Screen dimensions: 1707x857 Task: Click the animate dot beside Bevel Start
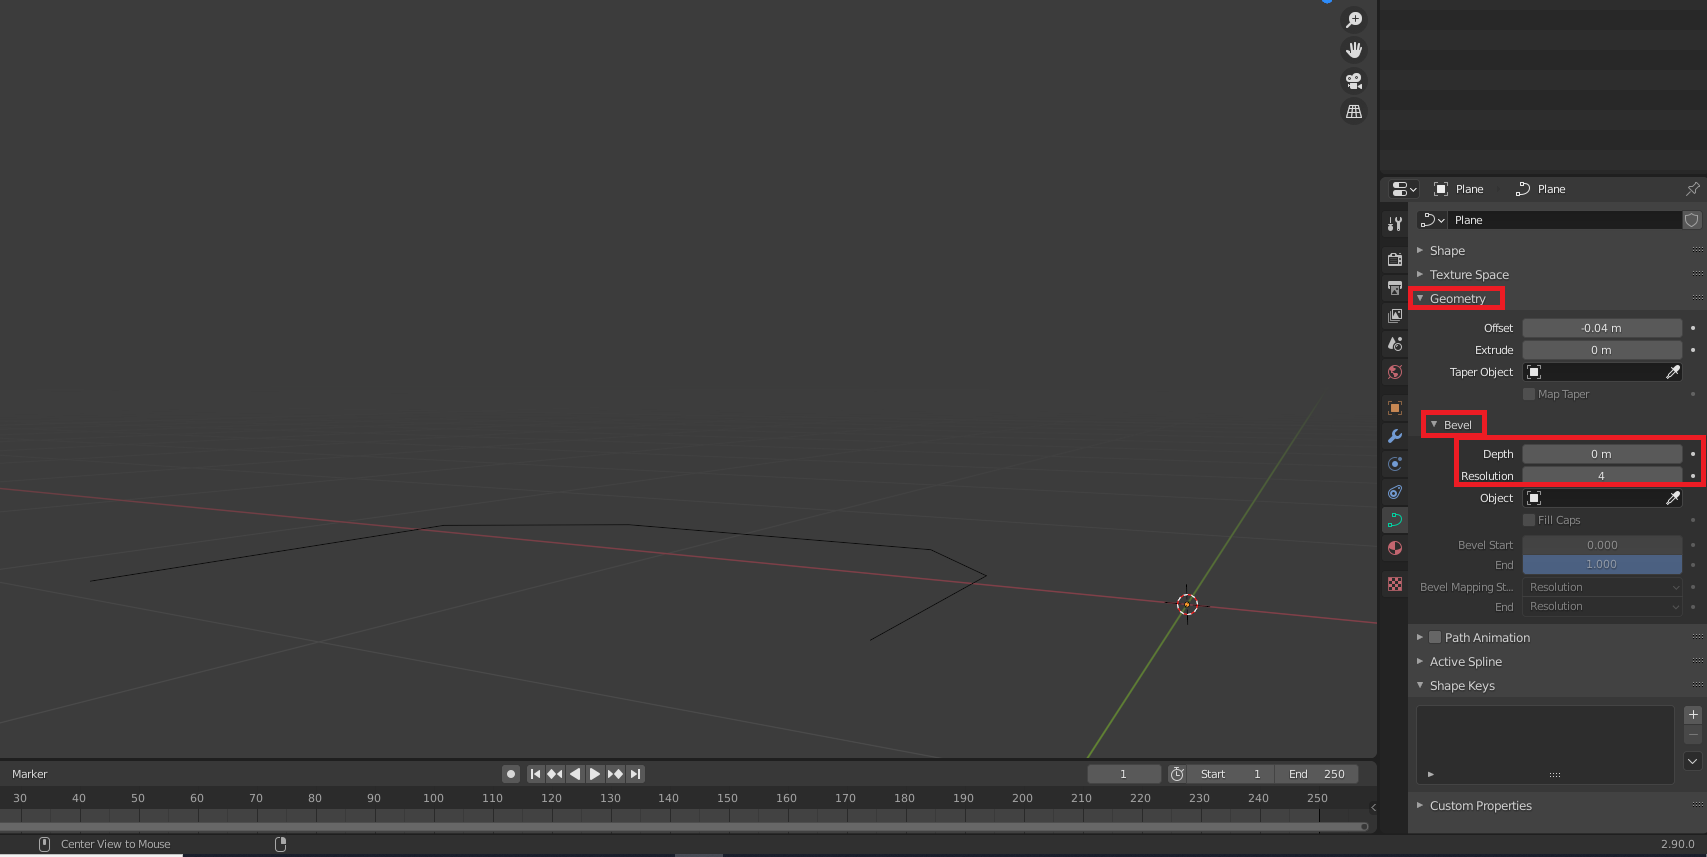1692,545
